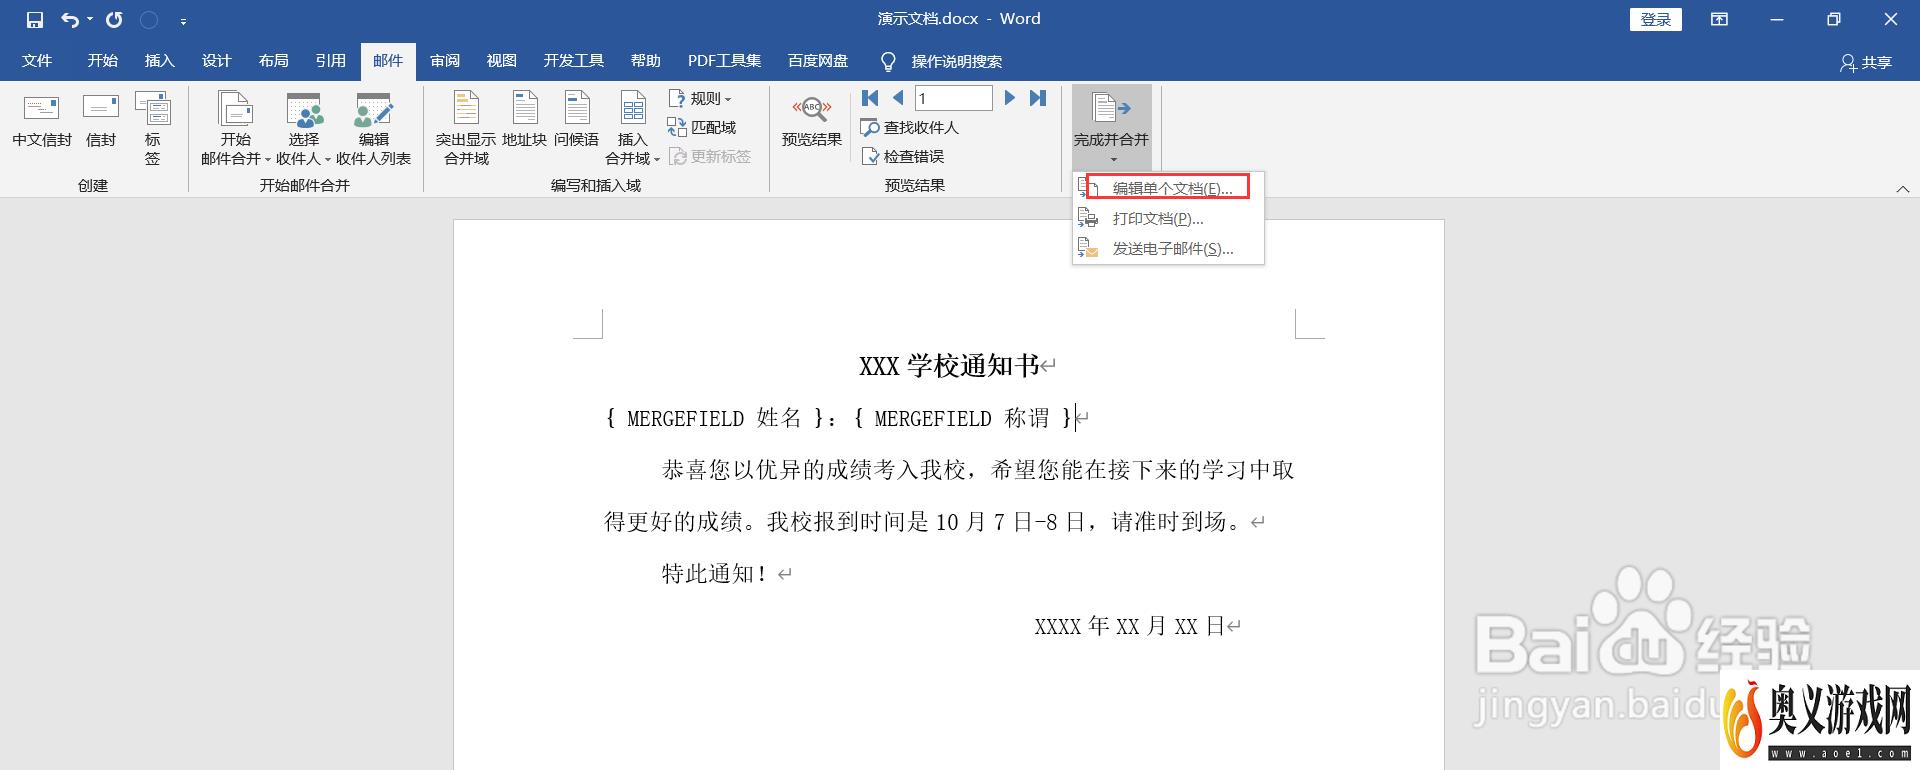Collapse the ribbon with chevron

[x=1903, y=189]
